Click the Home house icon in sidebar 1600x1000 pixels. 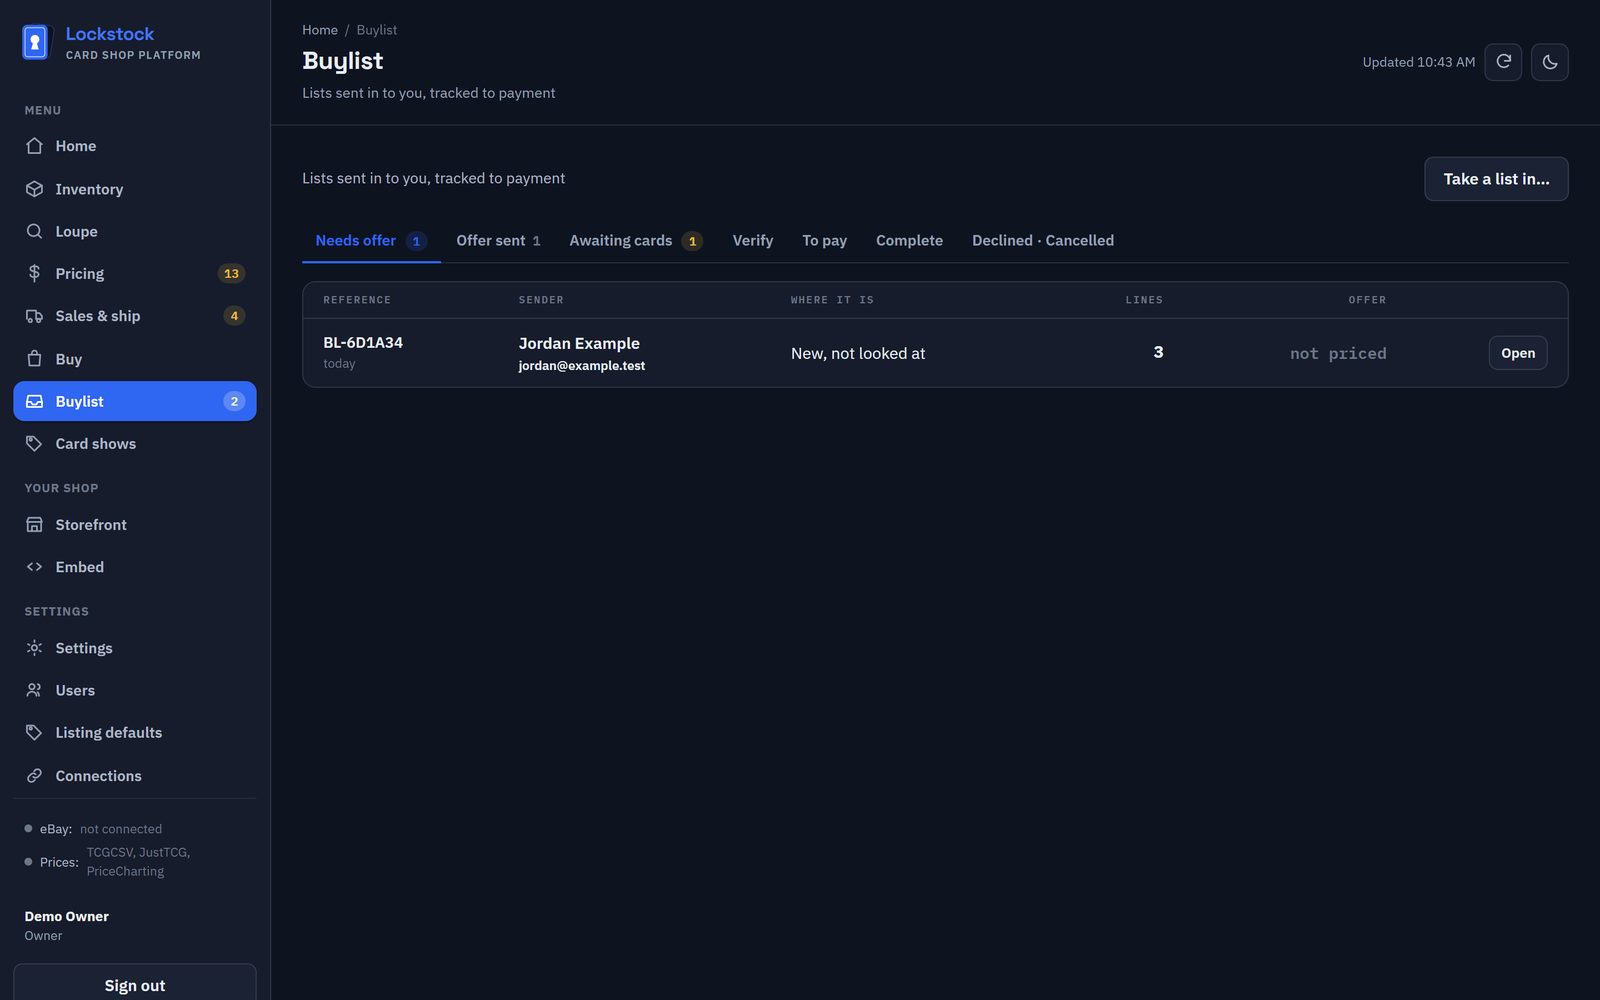tap(34, 146)
